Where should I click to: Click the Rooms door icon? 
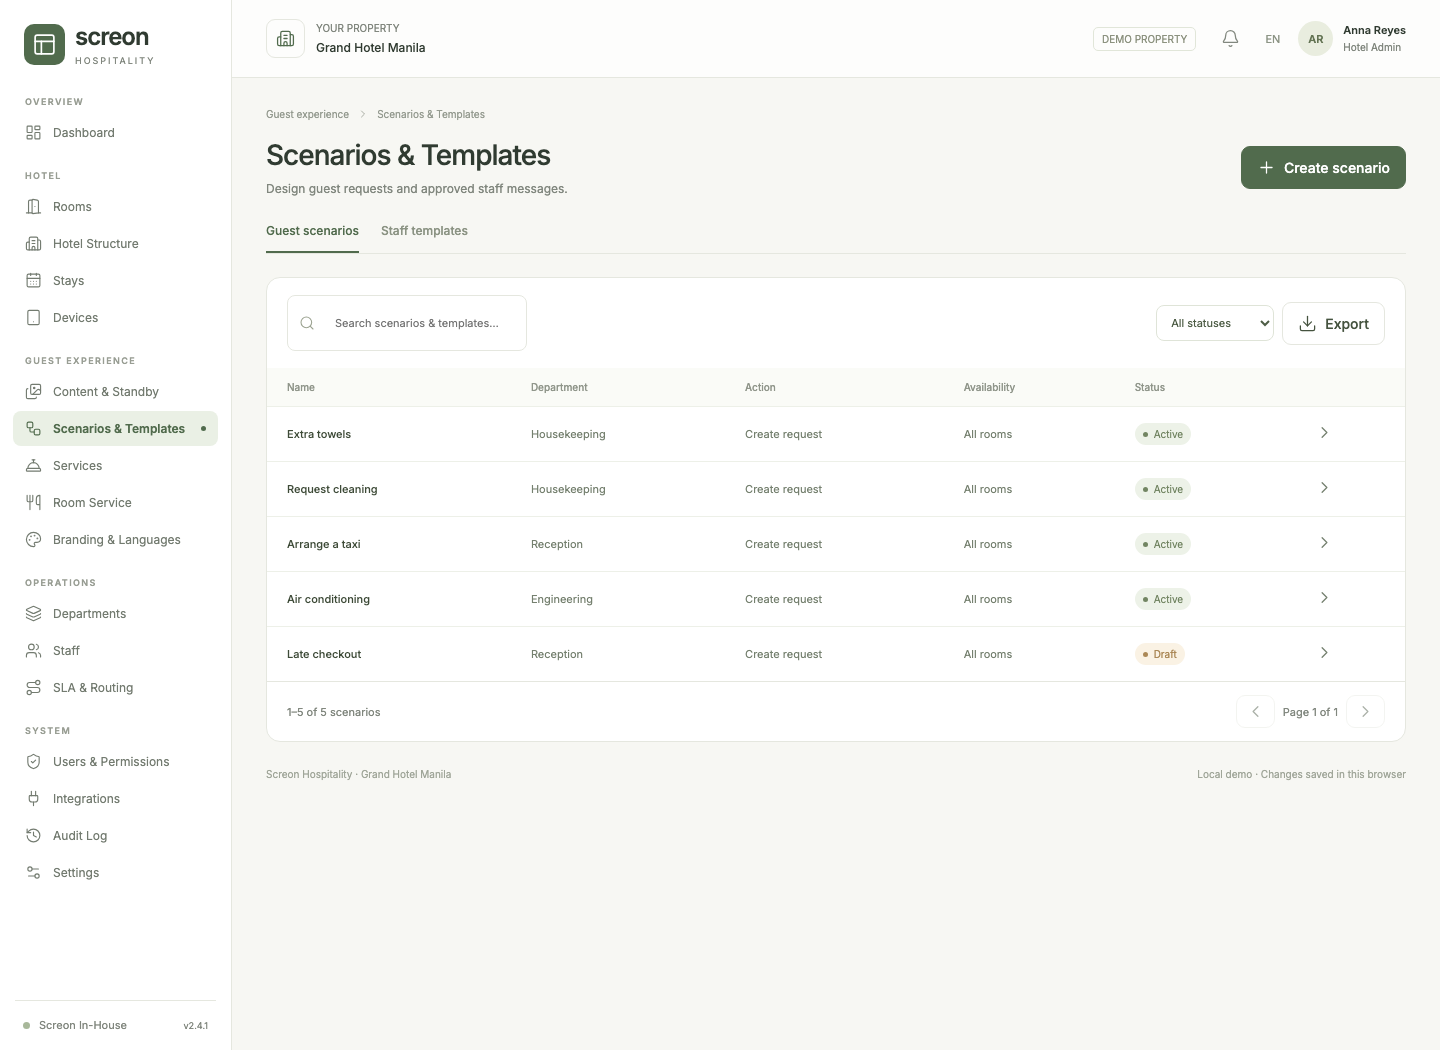point(33,207)
